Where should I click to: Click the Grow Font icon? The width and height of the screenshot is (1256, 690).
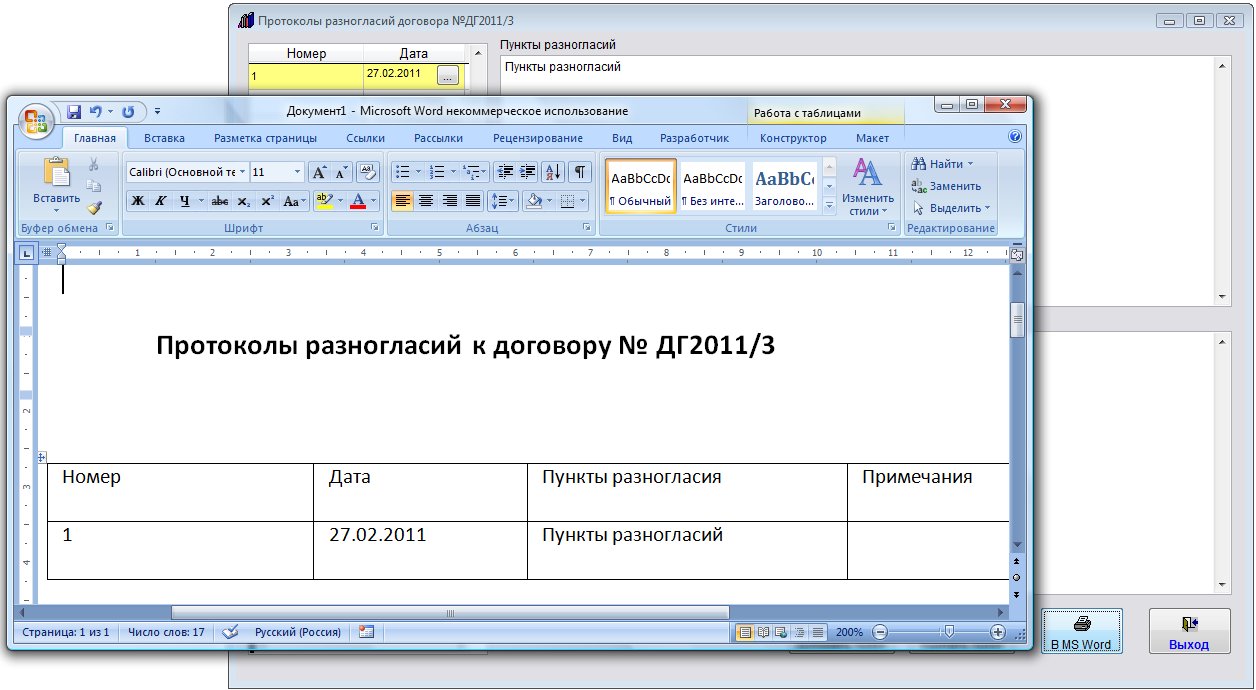point(319,171)
